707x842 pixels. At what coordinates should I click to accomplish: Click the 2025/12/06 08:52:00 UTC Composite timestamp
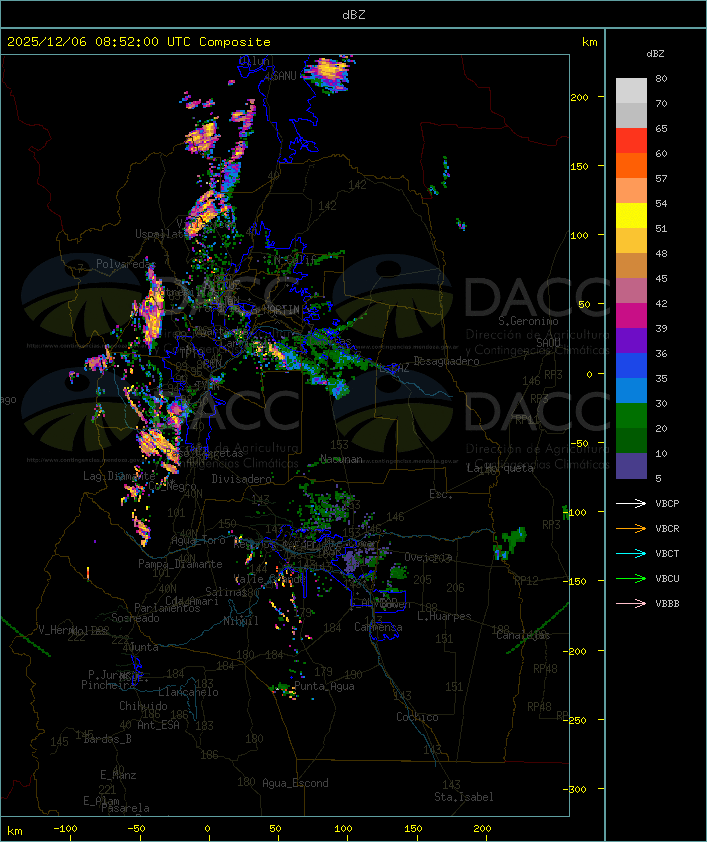click(139, 42)
